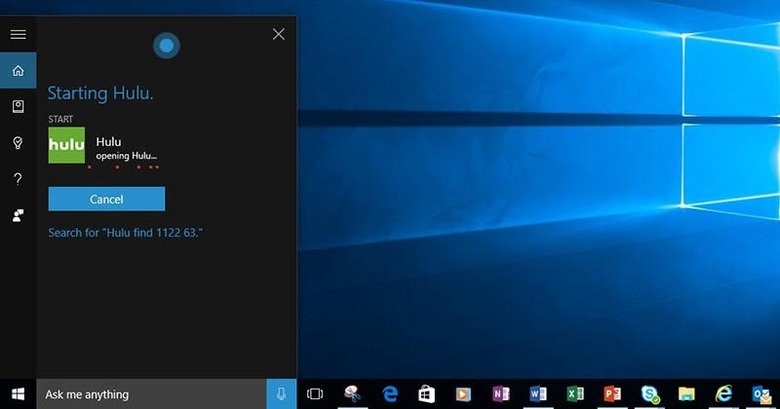Open the Windows Store taskbar icon
This screenshot has width=780, height=409.
(426, 394)
